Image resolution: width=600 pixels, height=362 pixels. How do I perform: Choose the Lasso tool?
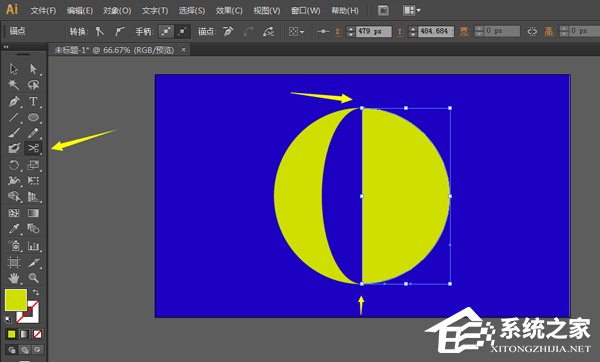pyautogui.click(x=33, y=85)
